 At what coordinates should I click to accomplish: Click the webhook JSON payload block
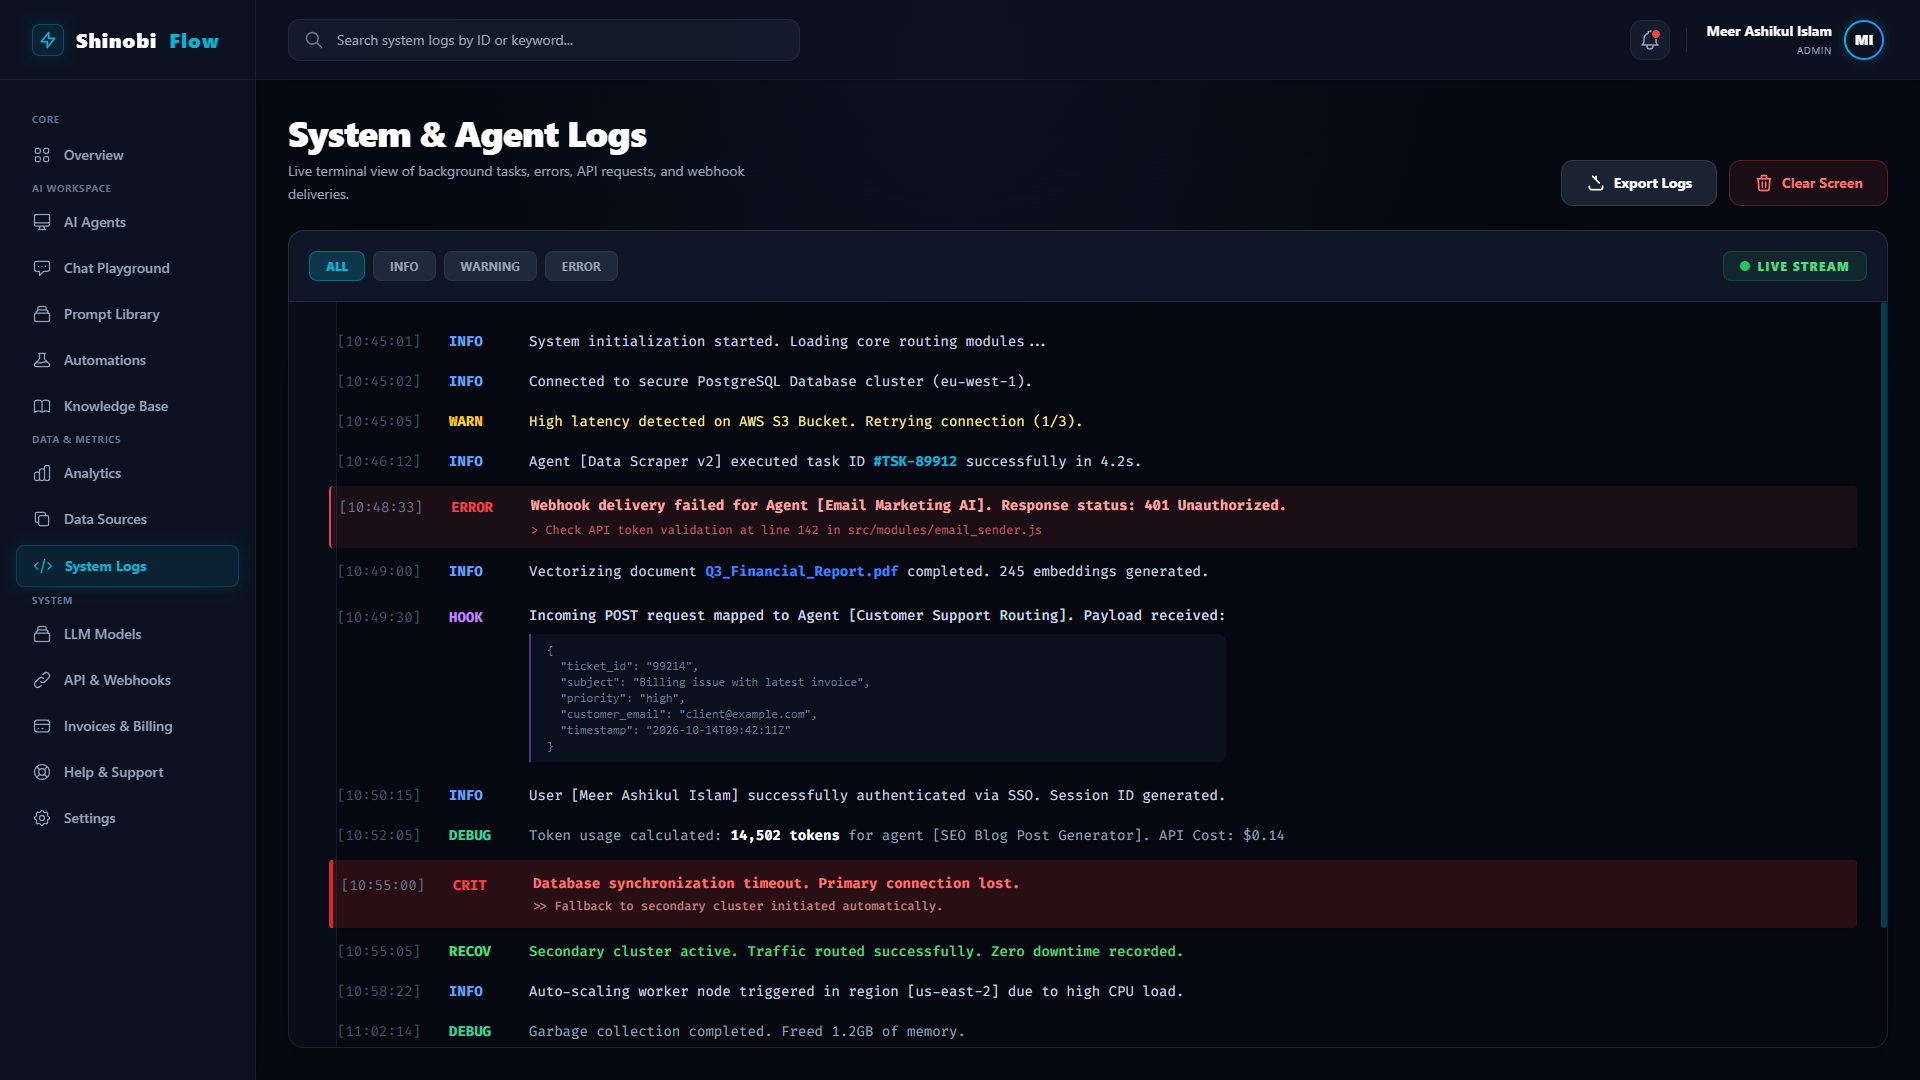coord(877,698)
